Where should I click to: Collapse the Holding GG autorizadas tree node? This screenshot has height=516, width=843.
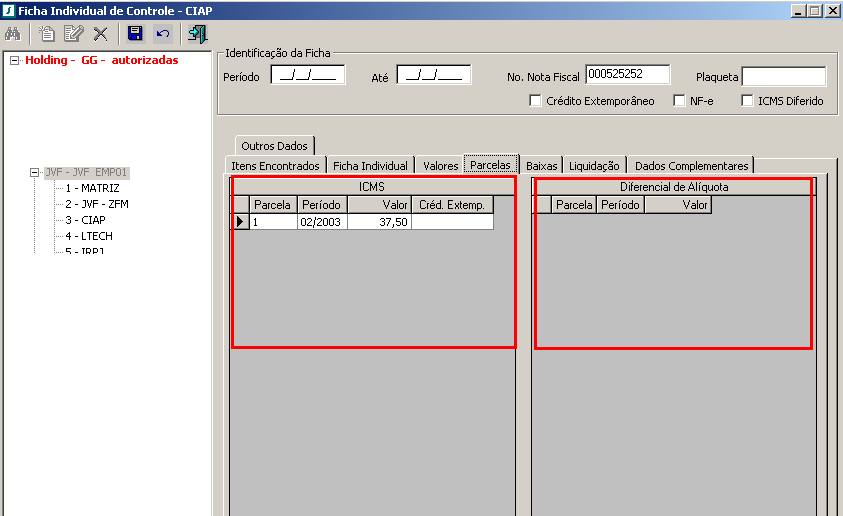pos(15,60)
